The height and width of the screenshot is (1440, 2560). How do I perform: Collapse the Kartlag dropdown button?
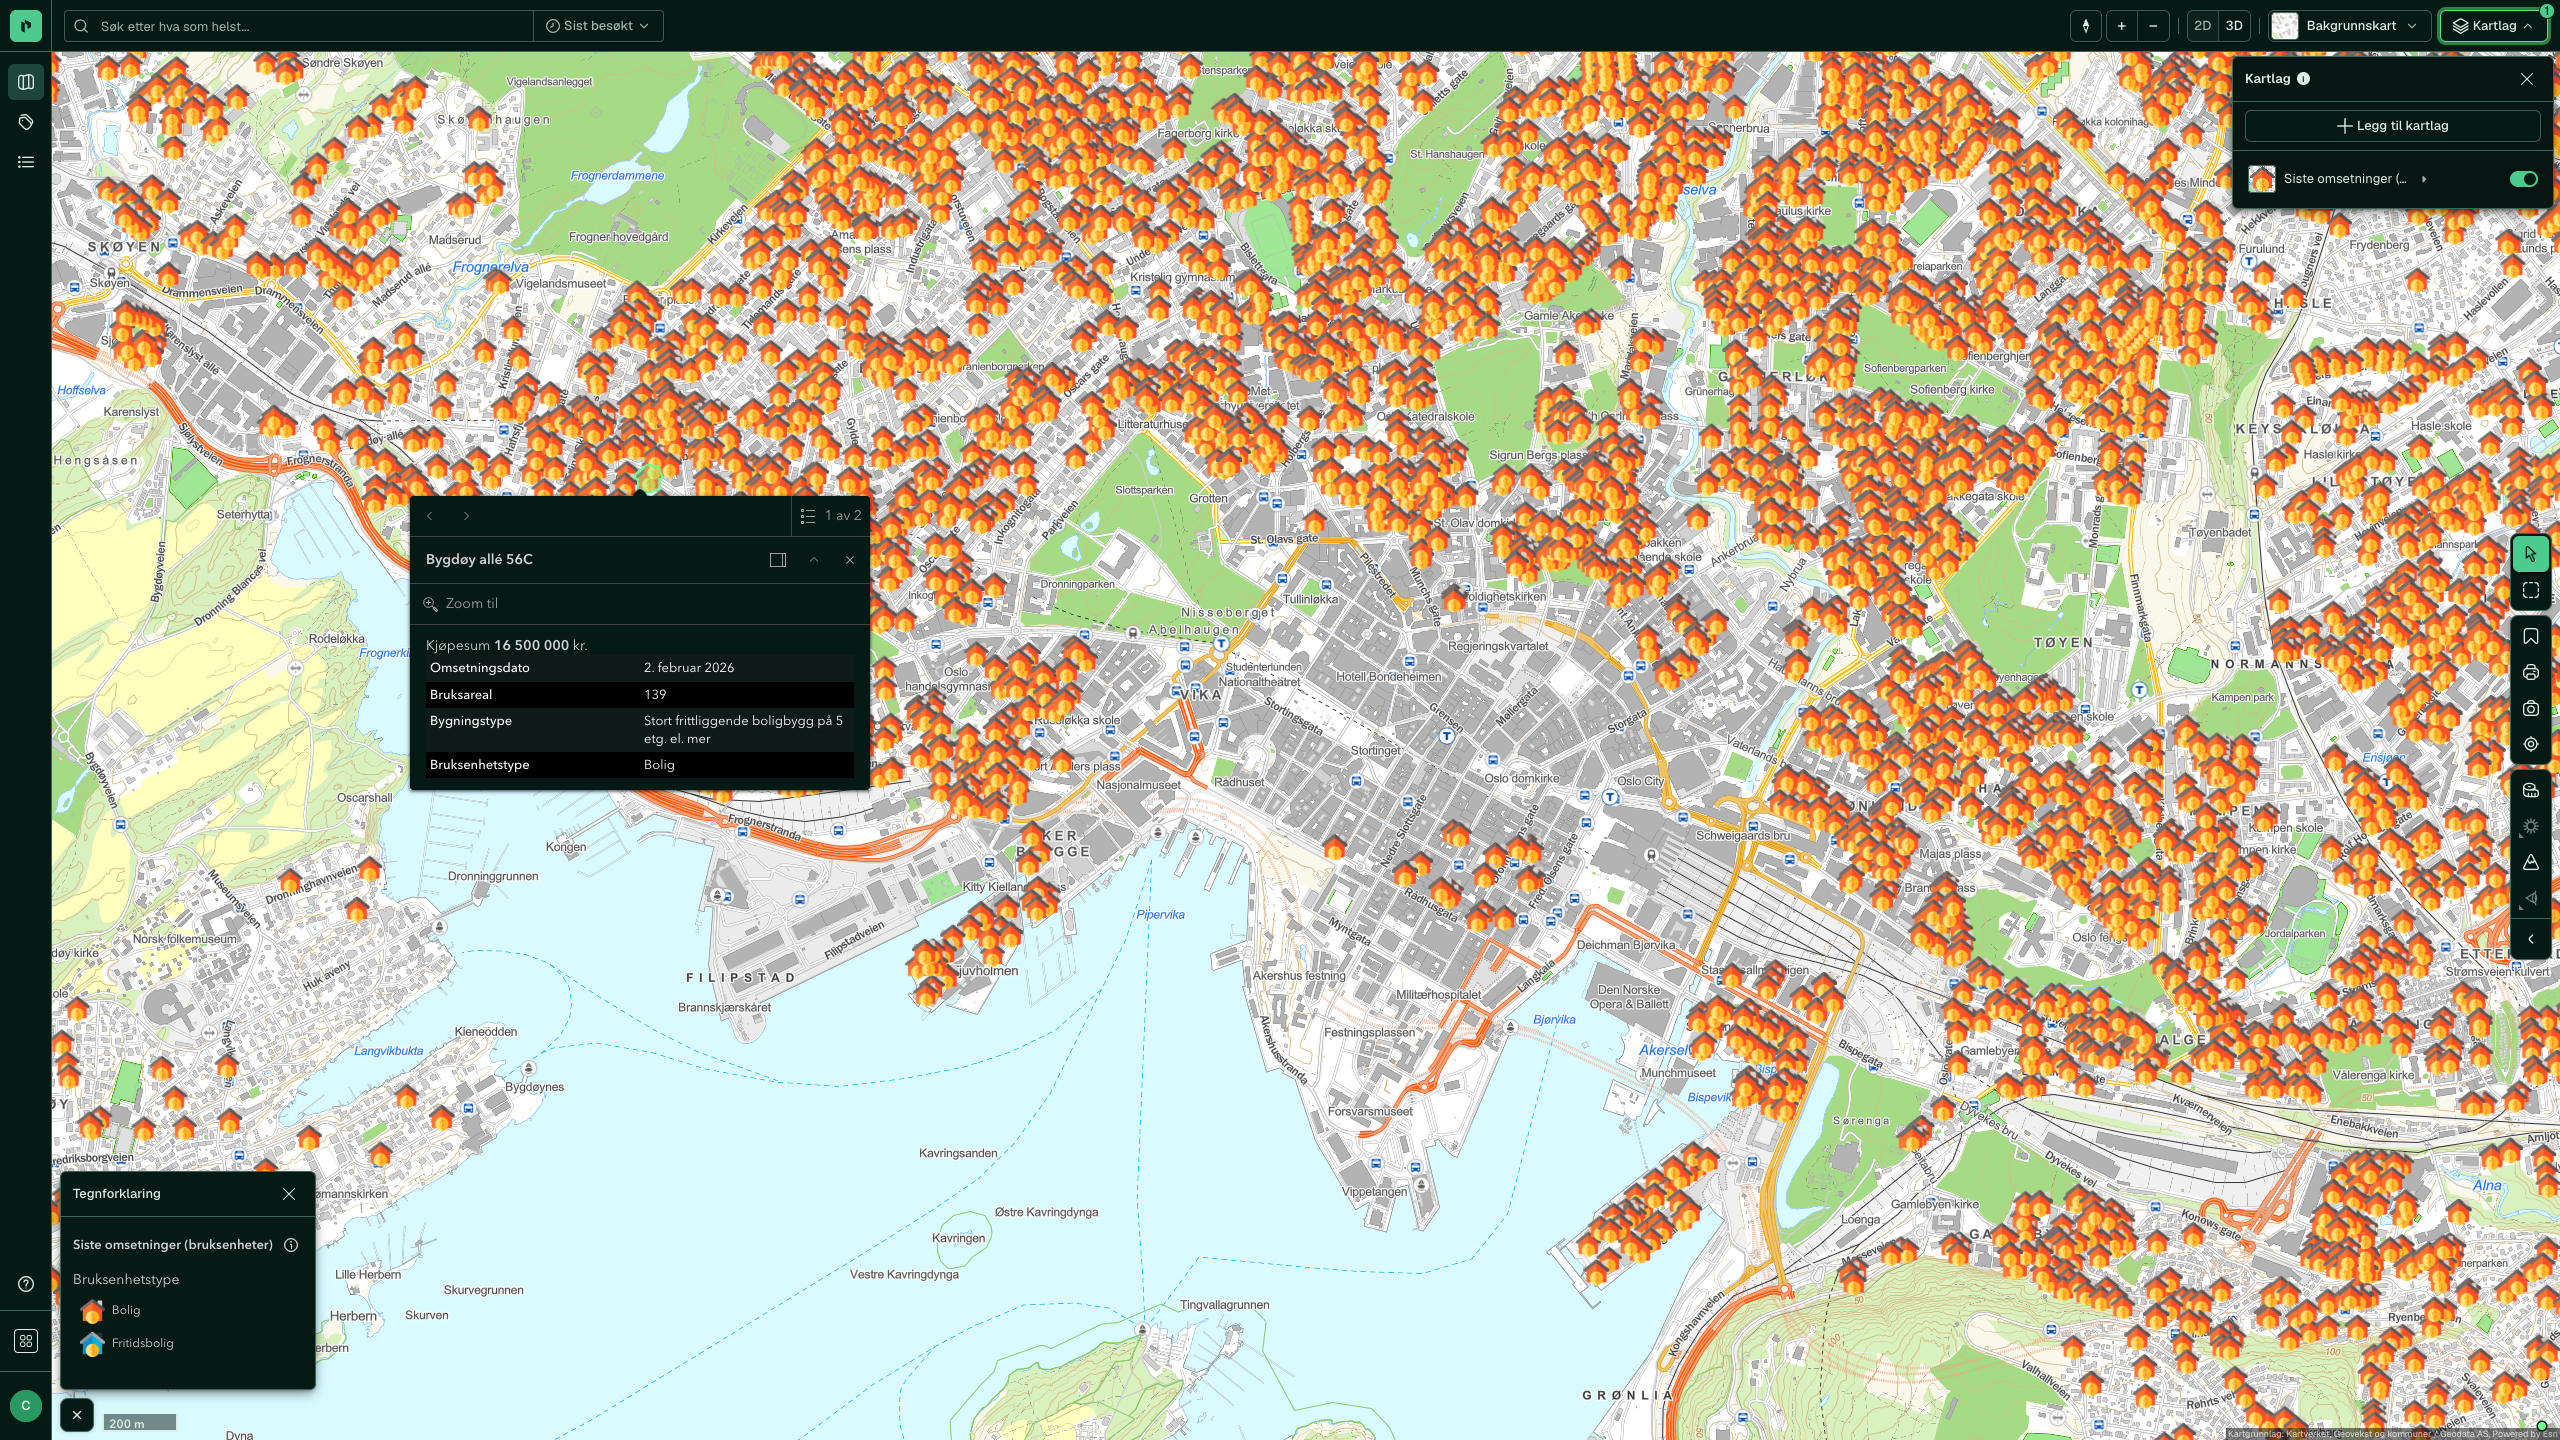(x=2493, y=26)
